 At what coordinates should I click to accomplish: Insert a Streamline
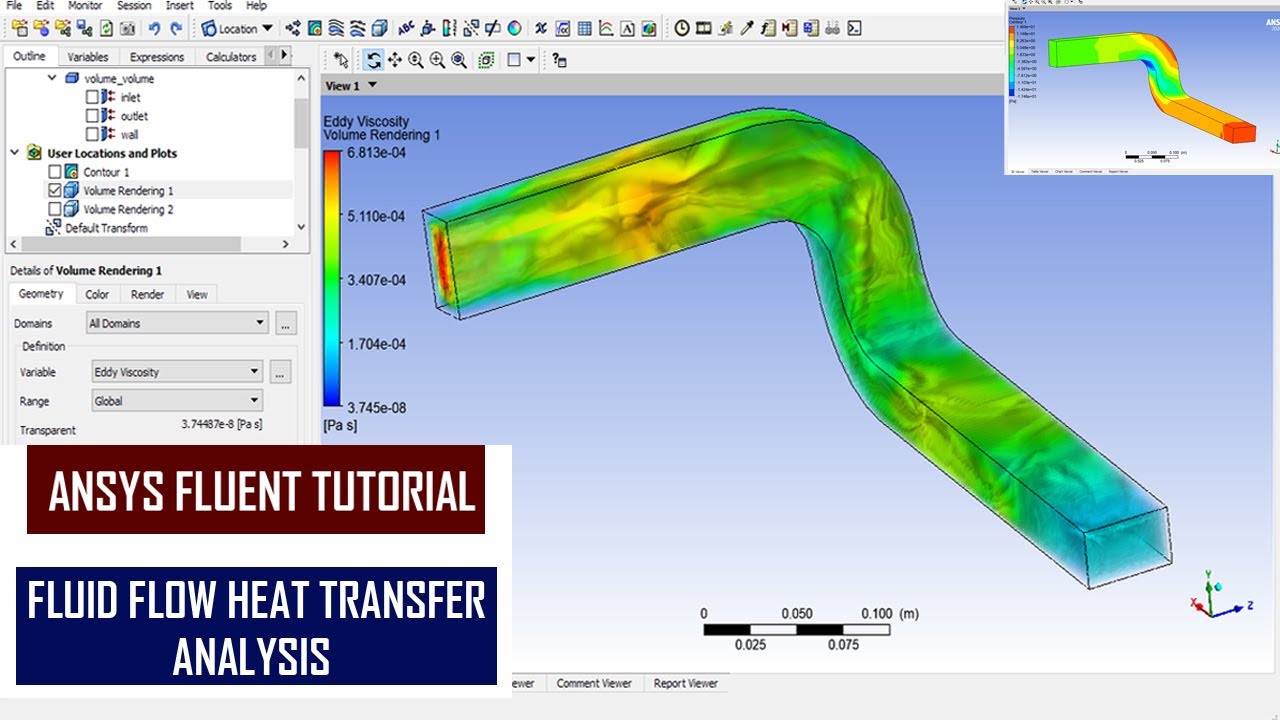pos(337,29)
